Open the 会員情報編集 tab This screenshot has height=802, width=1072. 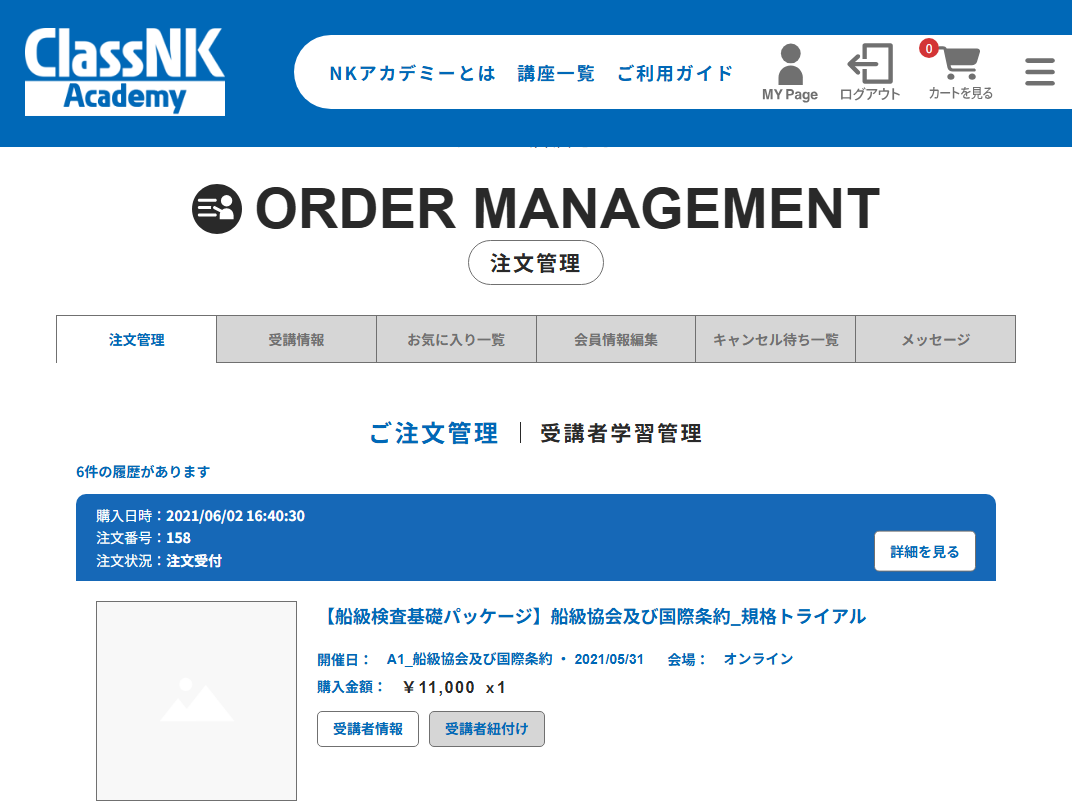click(x=616, y=340)
